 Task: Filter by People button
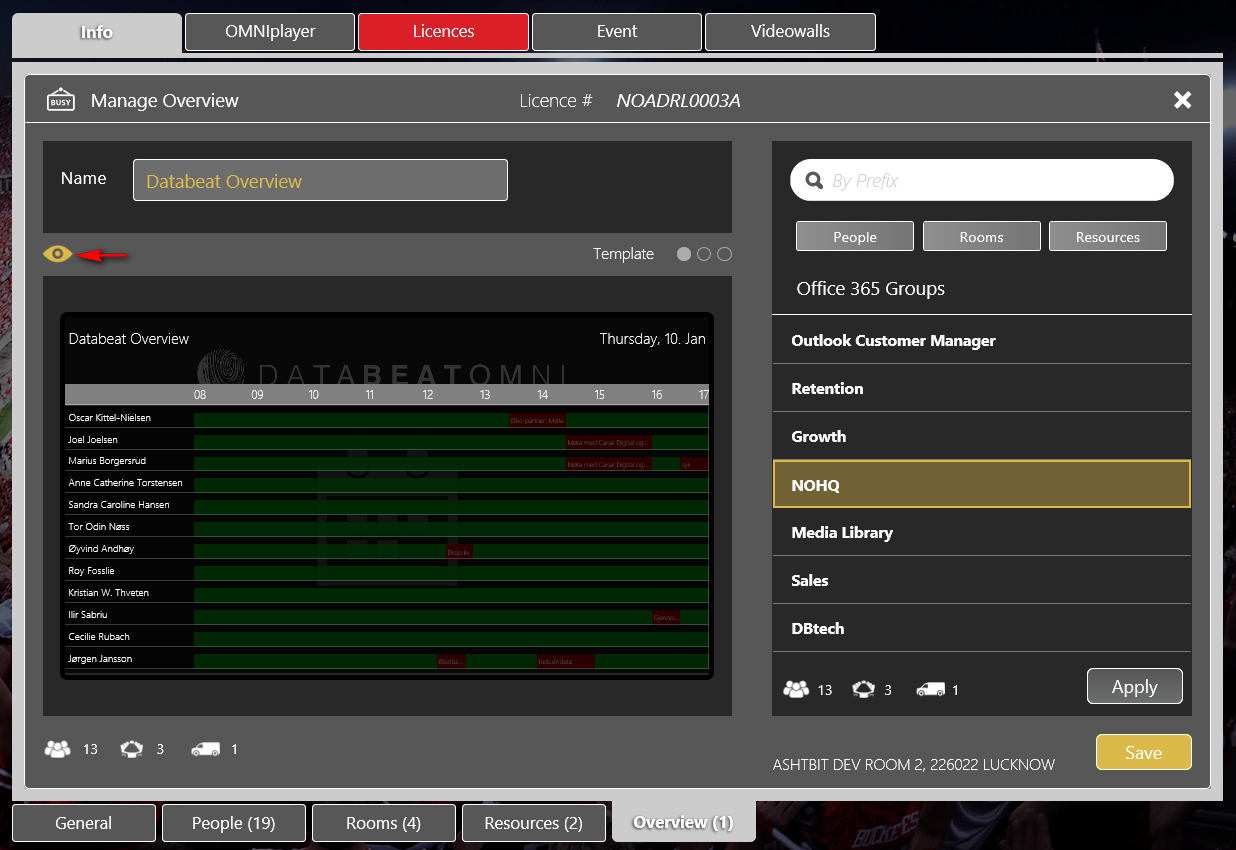tap(855, 236)
